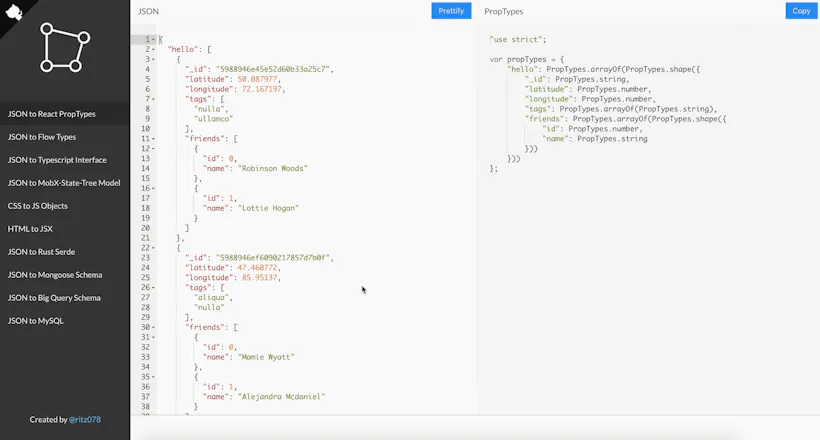
Task: Click the "Mamie Wyatt" name value
Action: click(266, 357)
